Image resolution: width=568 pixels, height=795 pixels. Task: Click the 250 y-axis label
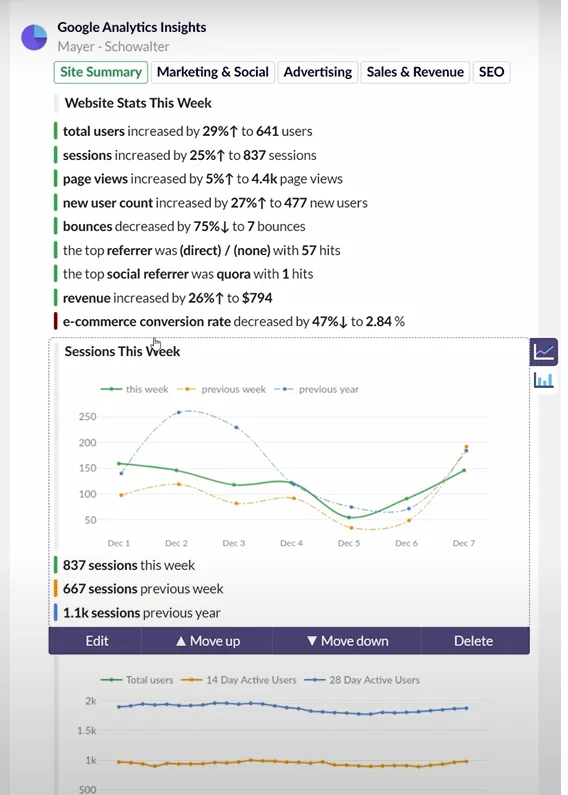coord(87,417)
